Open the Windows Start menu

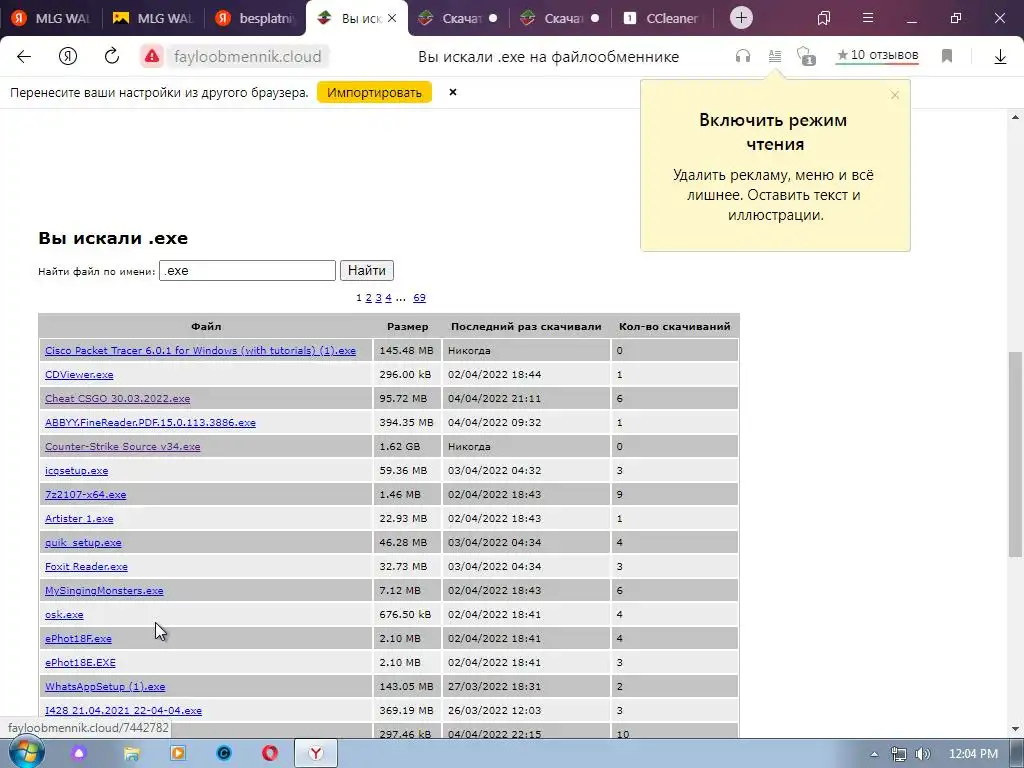pos(26,753)
